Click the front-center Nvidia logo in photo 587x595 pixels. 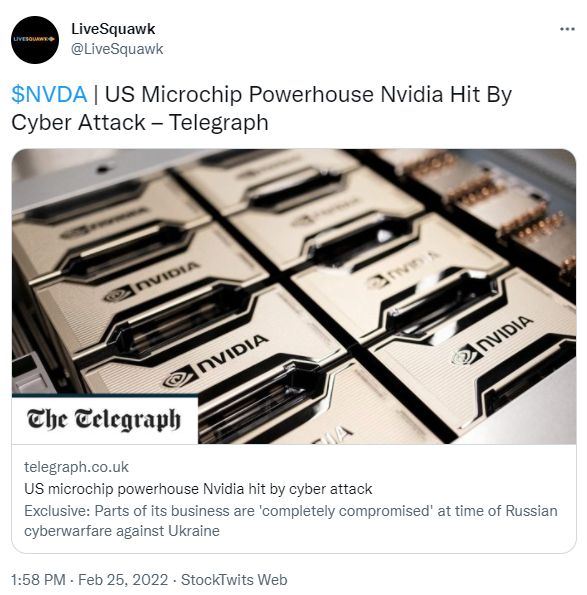point(216,360)
